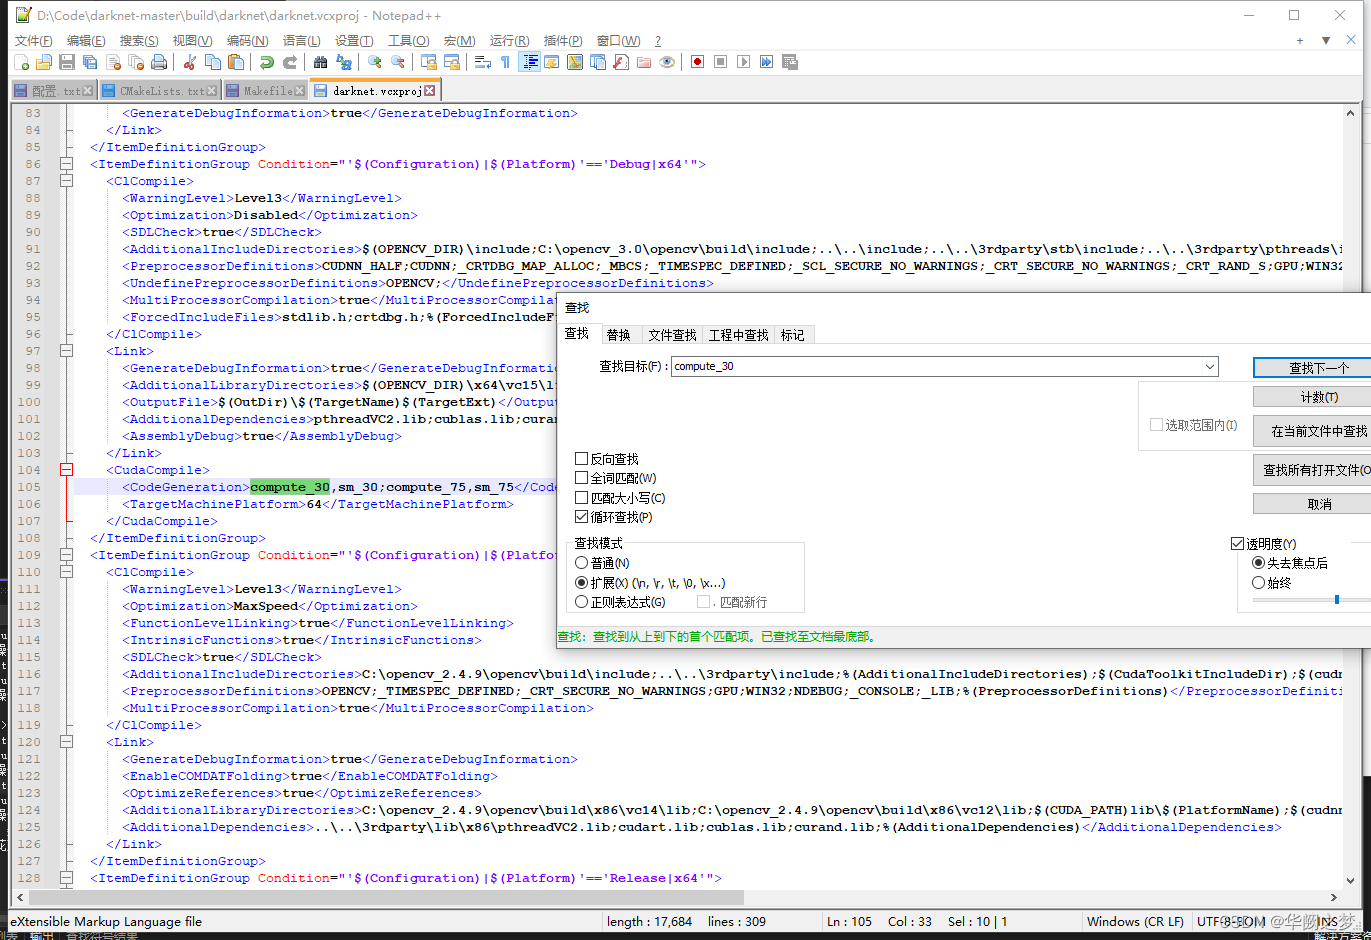Click the Windows (CR LF) status bar entry
The width and height of the screenshot is (1371, 940).
coord(1135,921)
